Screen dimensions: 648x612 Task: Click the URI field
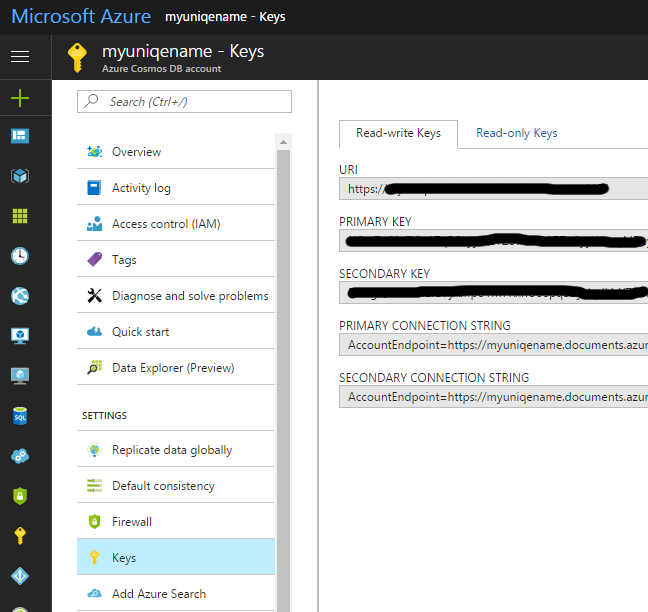click(493, 189)
